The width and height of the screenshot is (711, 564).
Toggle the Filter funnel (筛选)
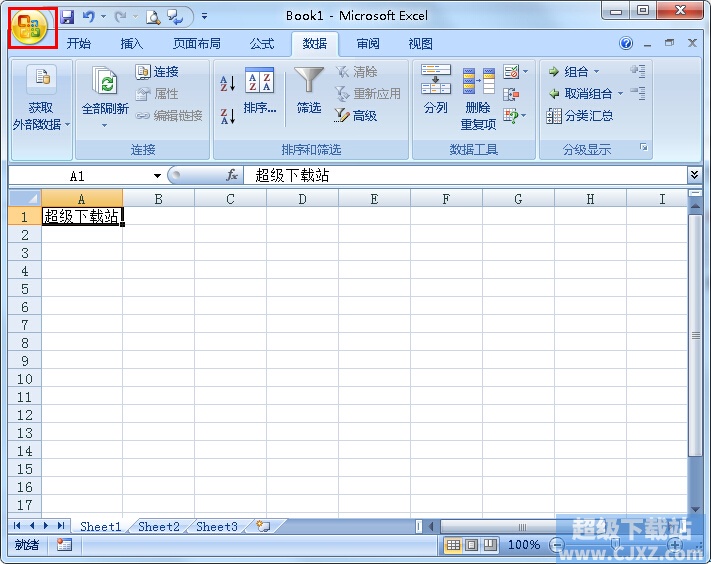coord(309,91)
